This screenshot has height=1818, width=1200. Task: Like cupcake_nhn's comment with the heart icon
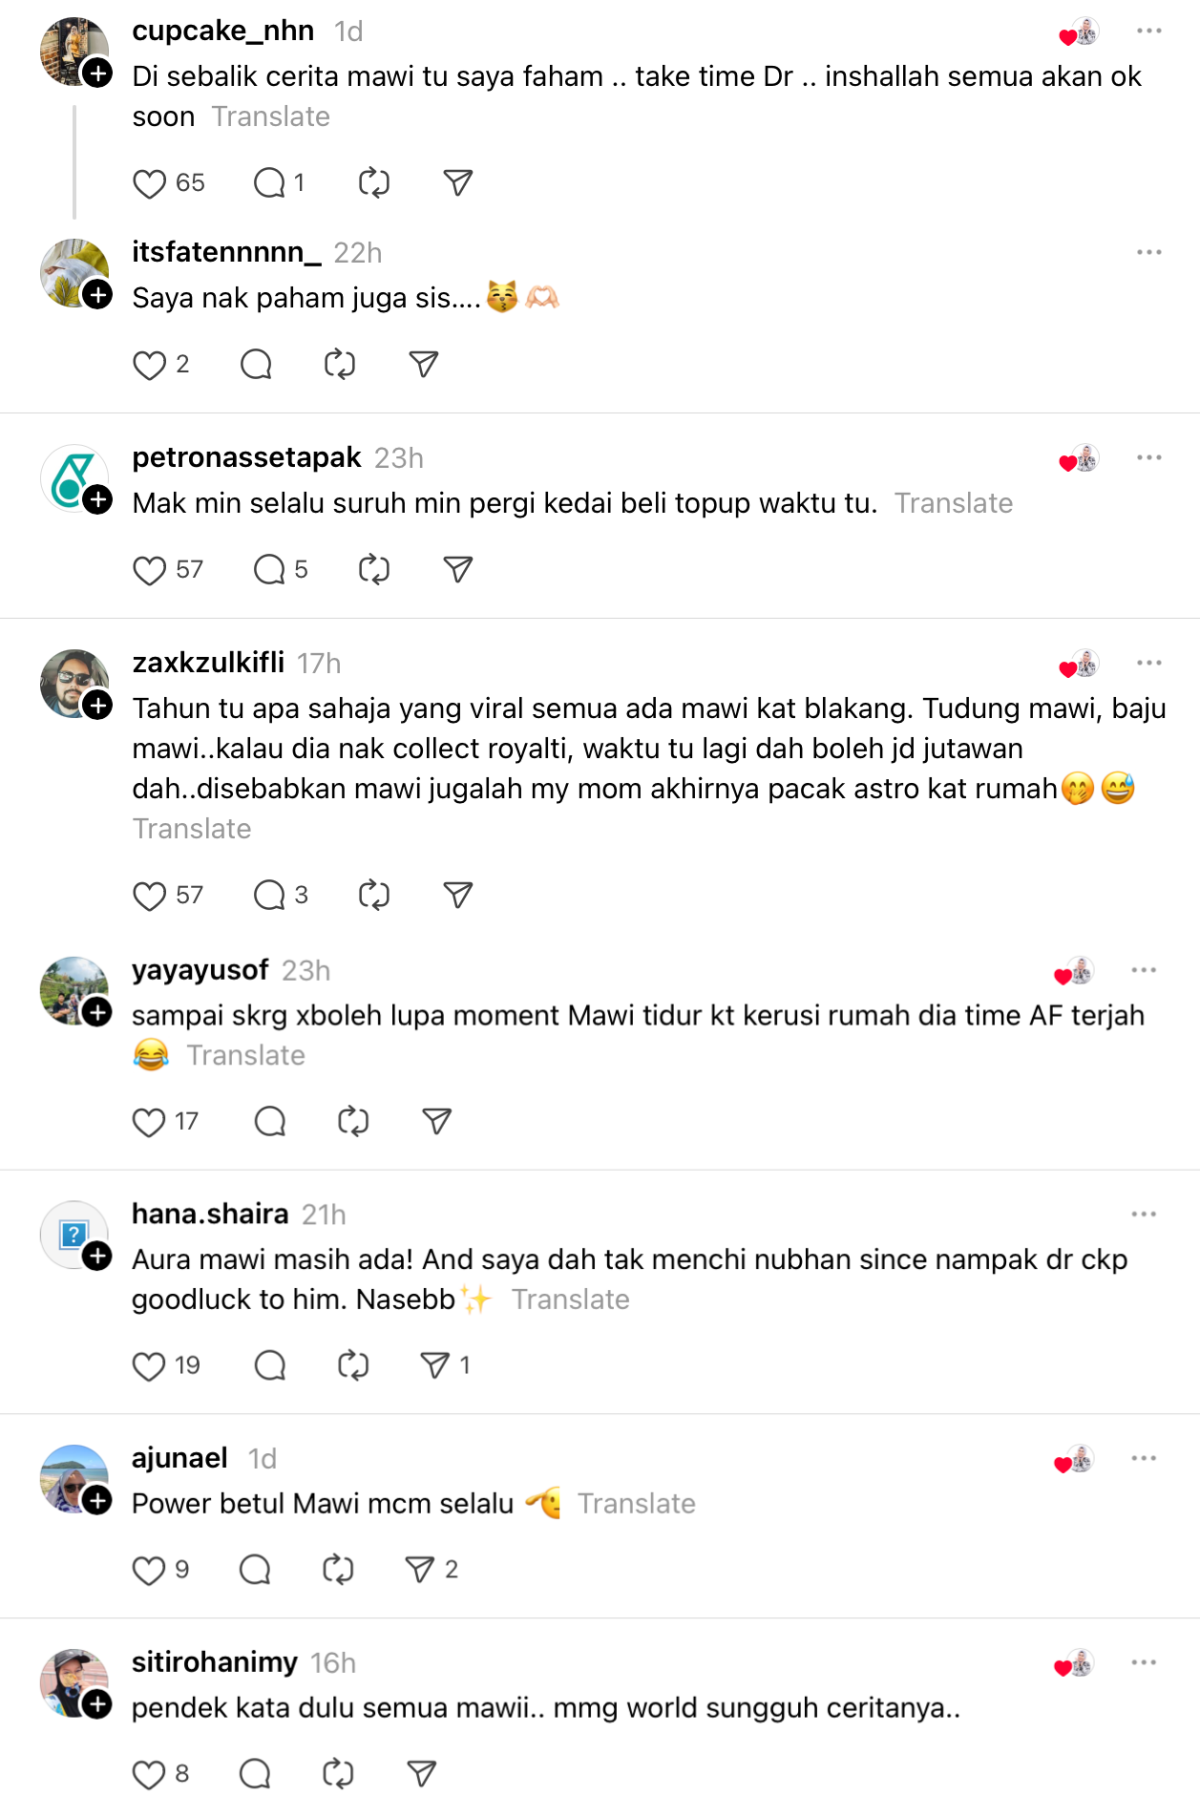pos(149,184)
